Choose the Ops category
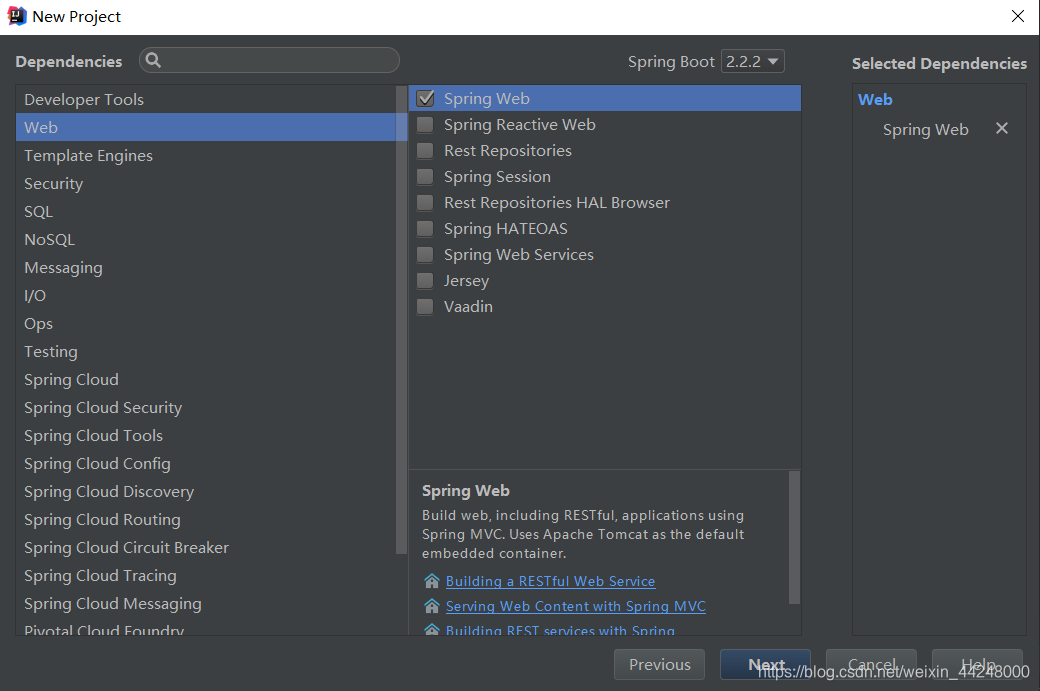This screenshot has height=691, width=1040. point(206,324)
